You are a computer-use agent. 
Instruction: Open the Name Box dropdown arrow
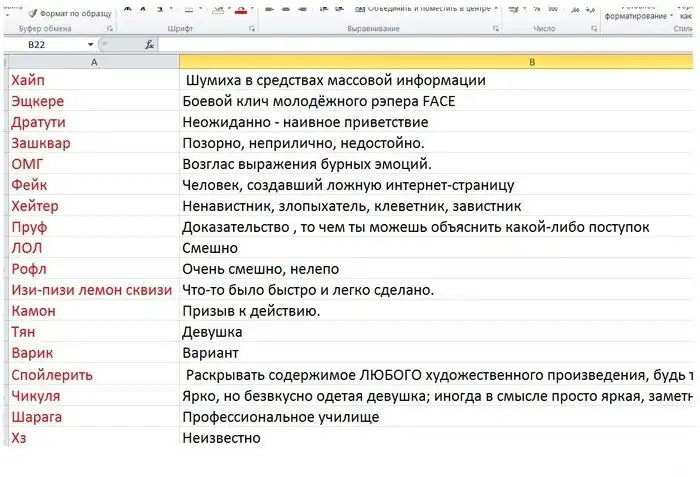[x=91, y=45]
